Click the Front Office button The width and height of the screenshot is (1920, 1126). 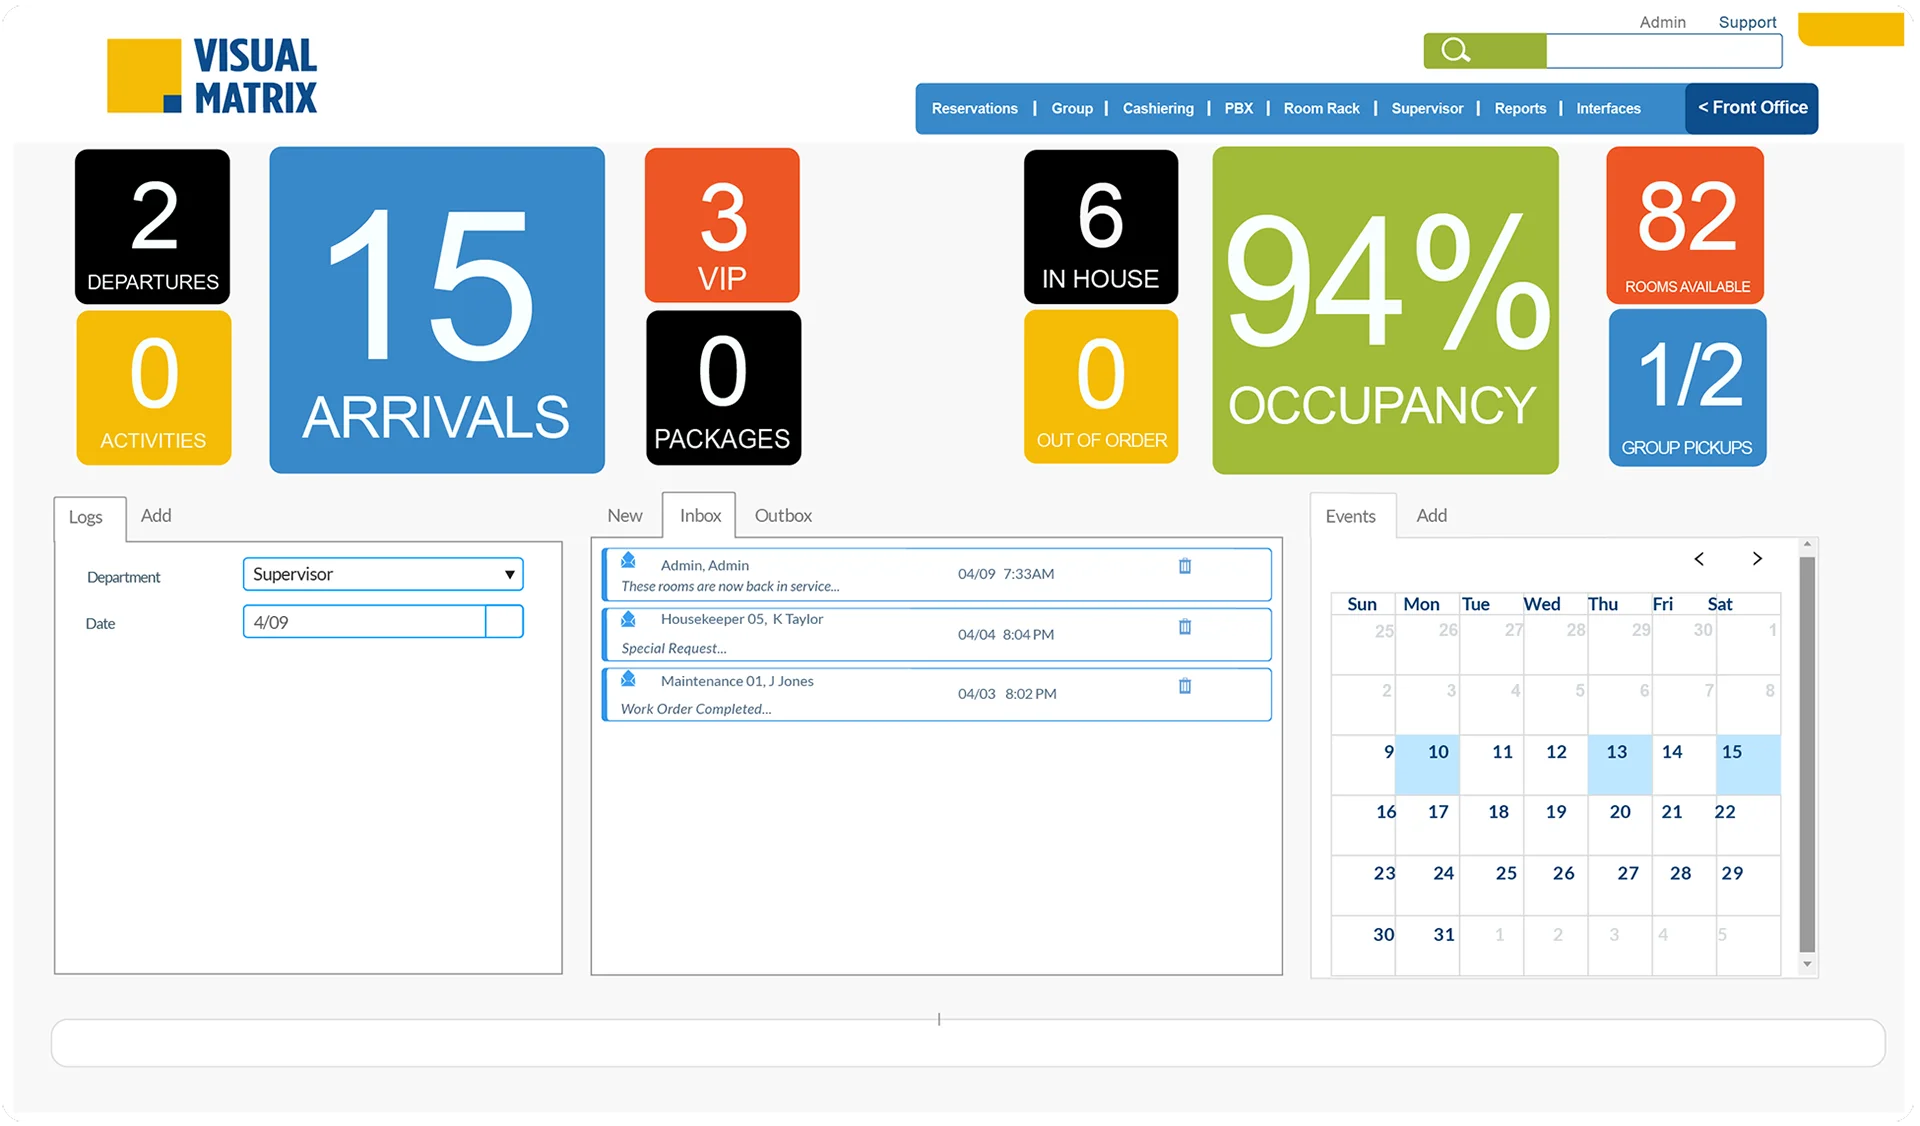1752,108
